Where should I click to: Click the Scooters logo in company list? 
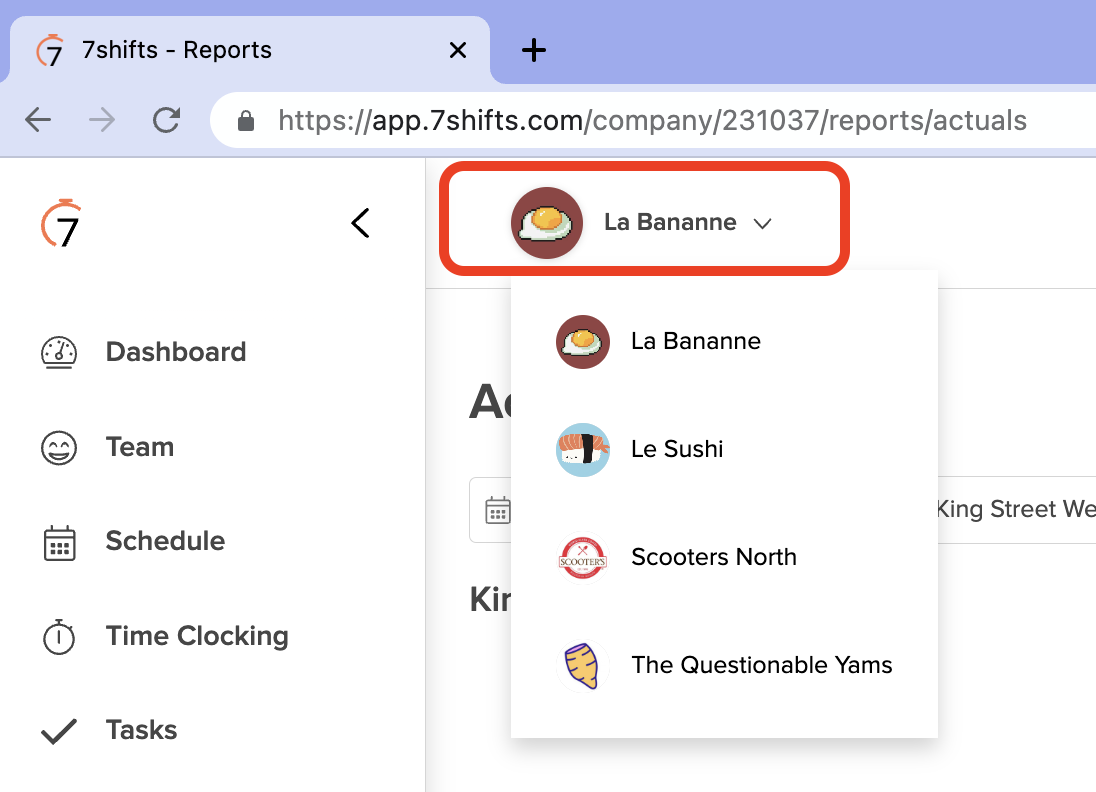coord(583,557)
